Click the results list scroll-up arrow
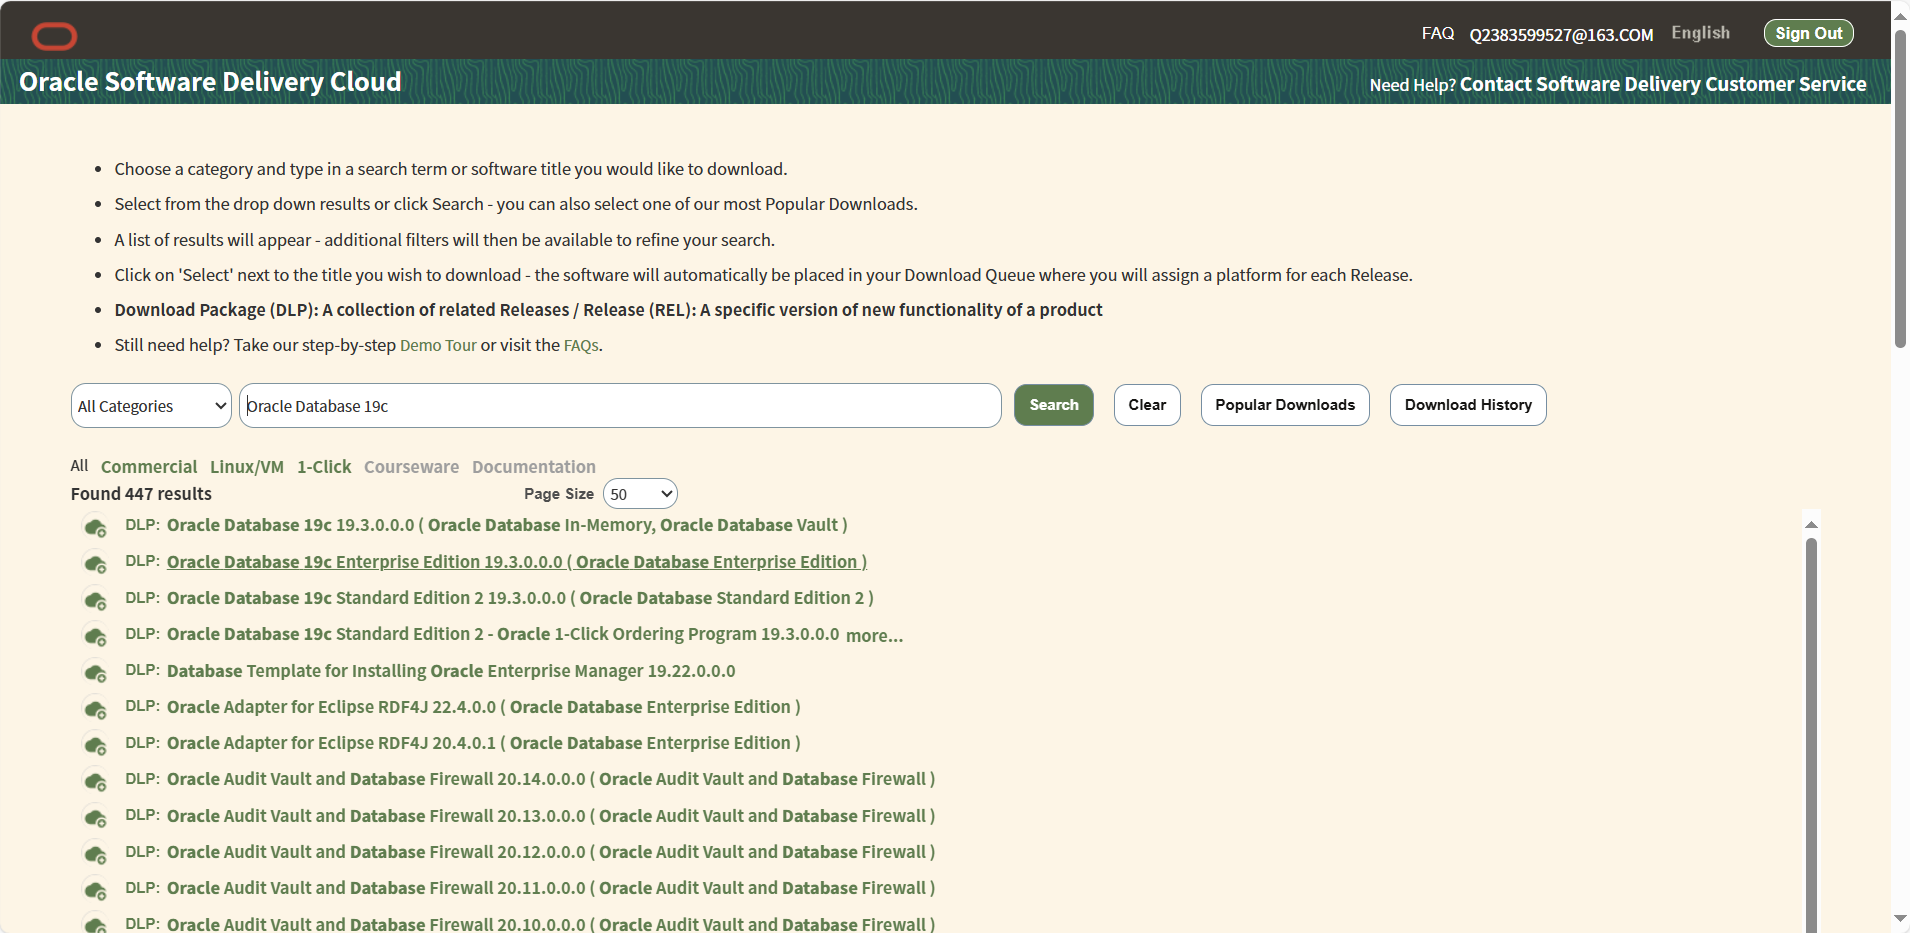Image resolution: width=1910 pixels, height=933 pixels. click(x=1811, y=524)
